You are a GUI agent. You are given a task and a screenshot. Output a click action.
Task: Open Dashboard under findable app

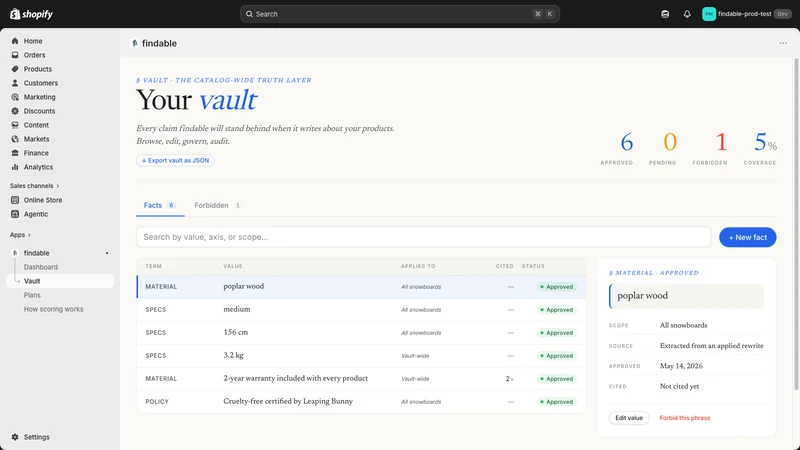point(41,267)
